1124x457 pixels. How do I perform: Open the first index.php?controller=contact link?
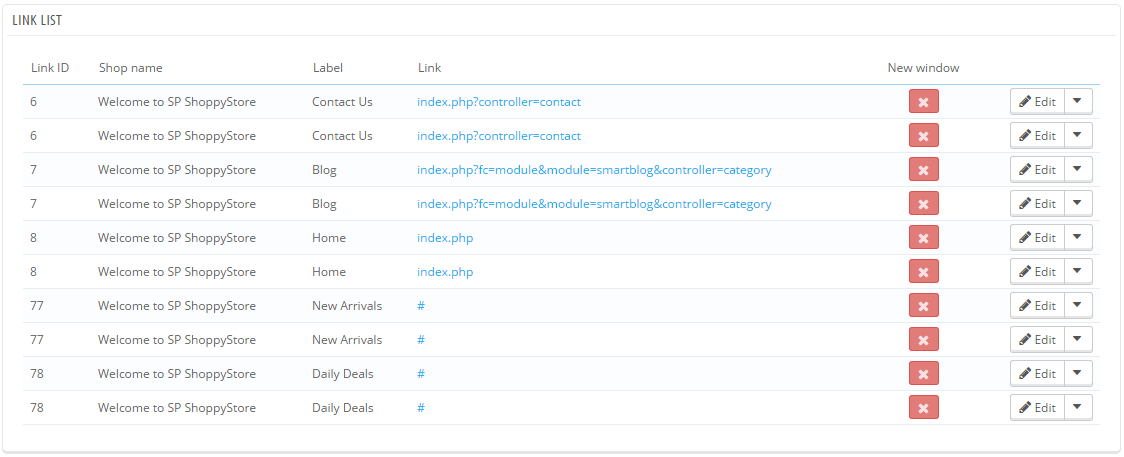tap(499, 102)
